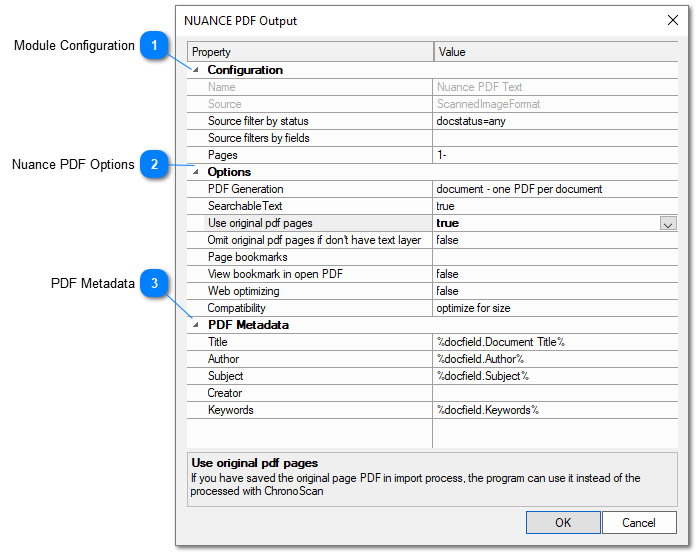The height and width of the screenshot is (555, 698).
Task: Click the Cancel button
Action: [x=639, y=523]
